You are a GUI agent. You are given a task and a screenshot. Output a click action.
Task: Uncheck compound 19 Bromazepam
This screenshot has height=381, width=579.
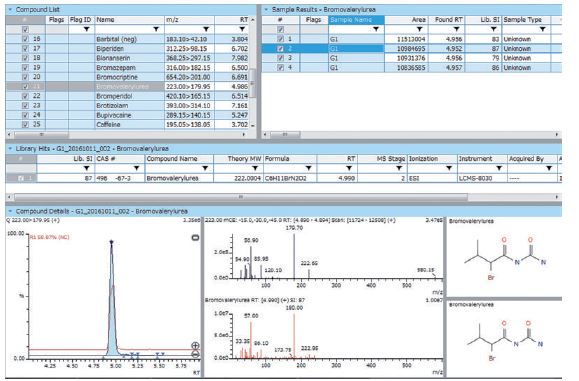tap(25, 68)
